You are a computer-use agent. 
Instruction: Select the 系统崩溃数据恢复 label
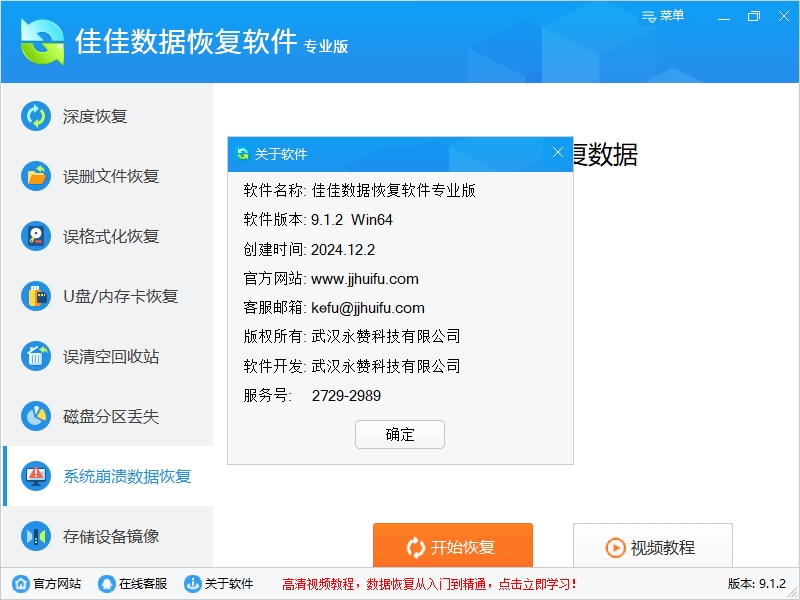pyautogui.click(x=127, y=476)
